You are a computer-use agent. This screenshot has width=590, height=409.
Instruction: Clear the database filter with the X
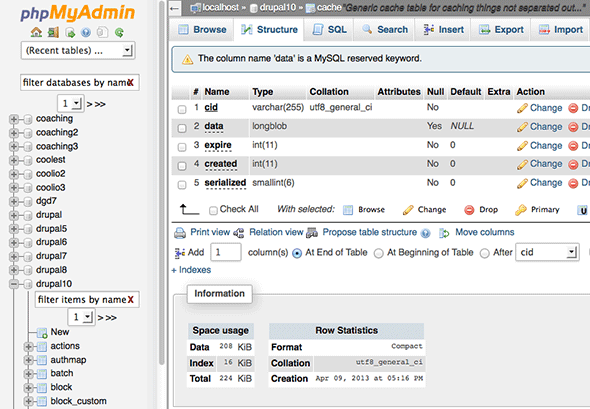(131, 82)
